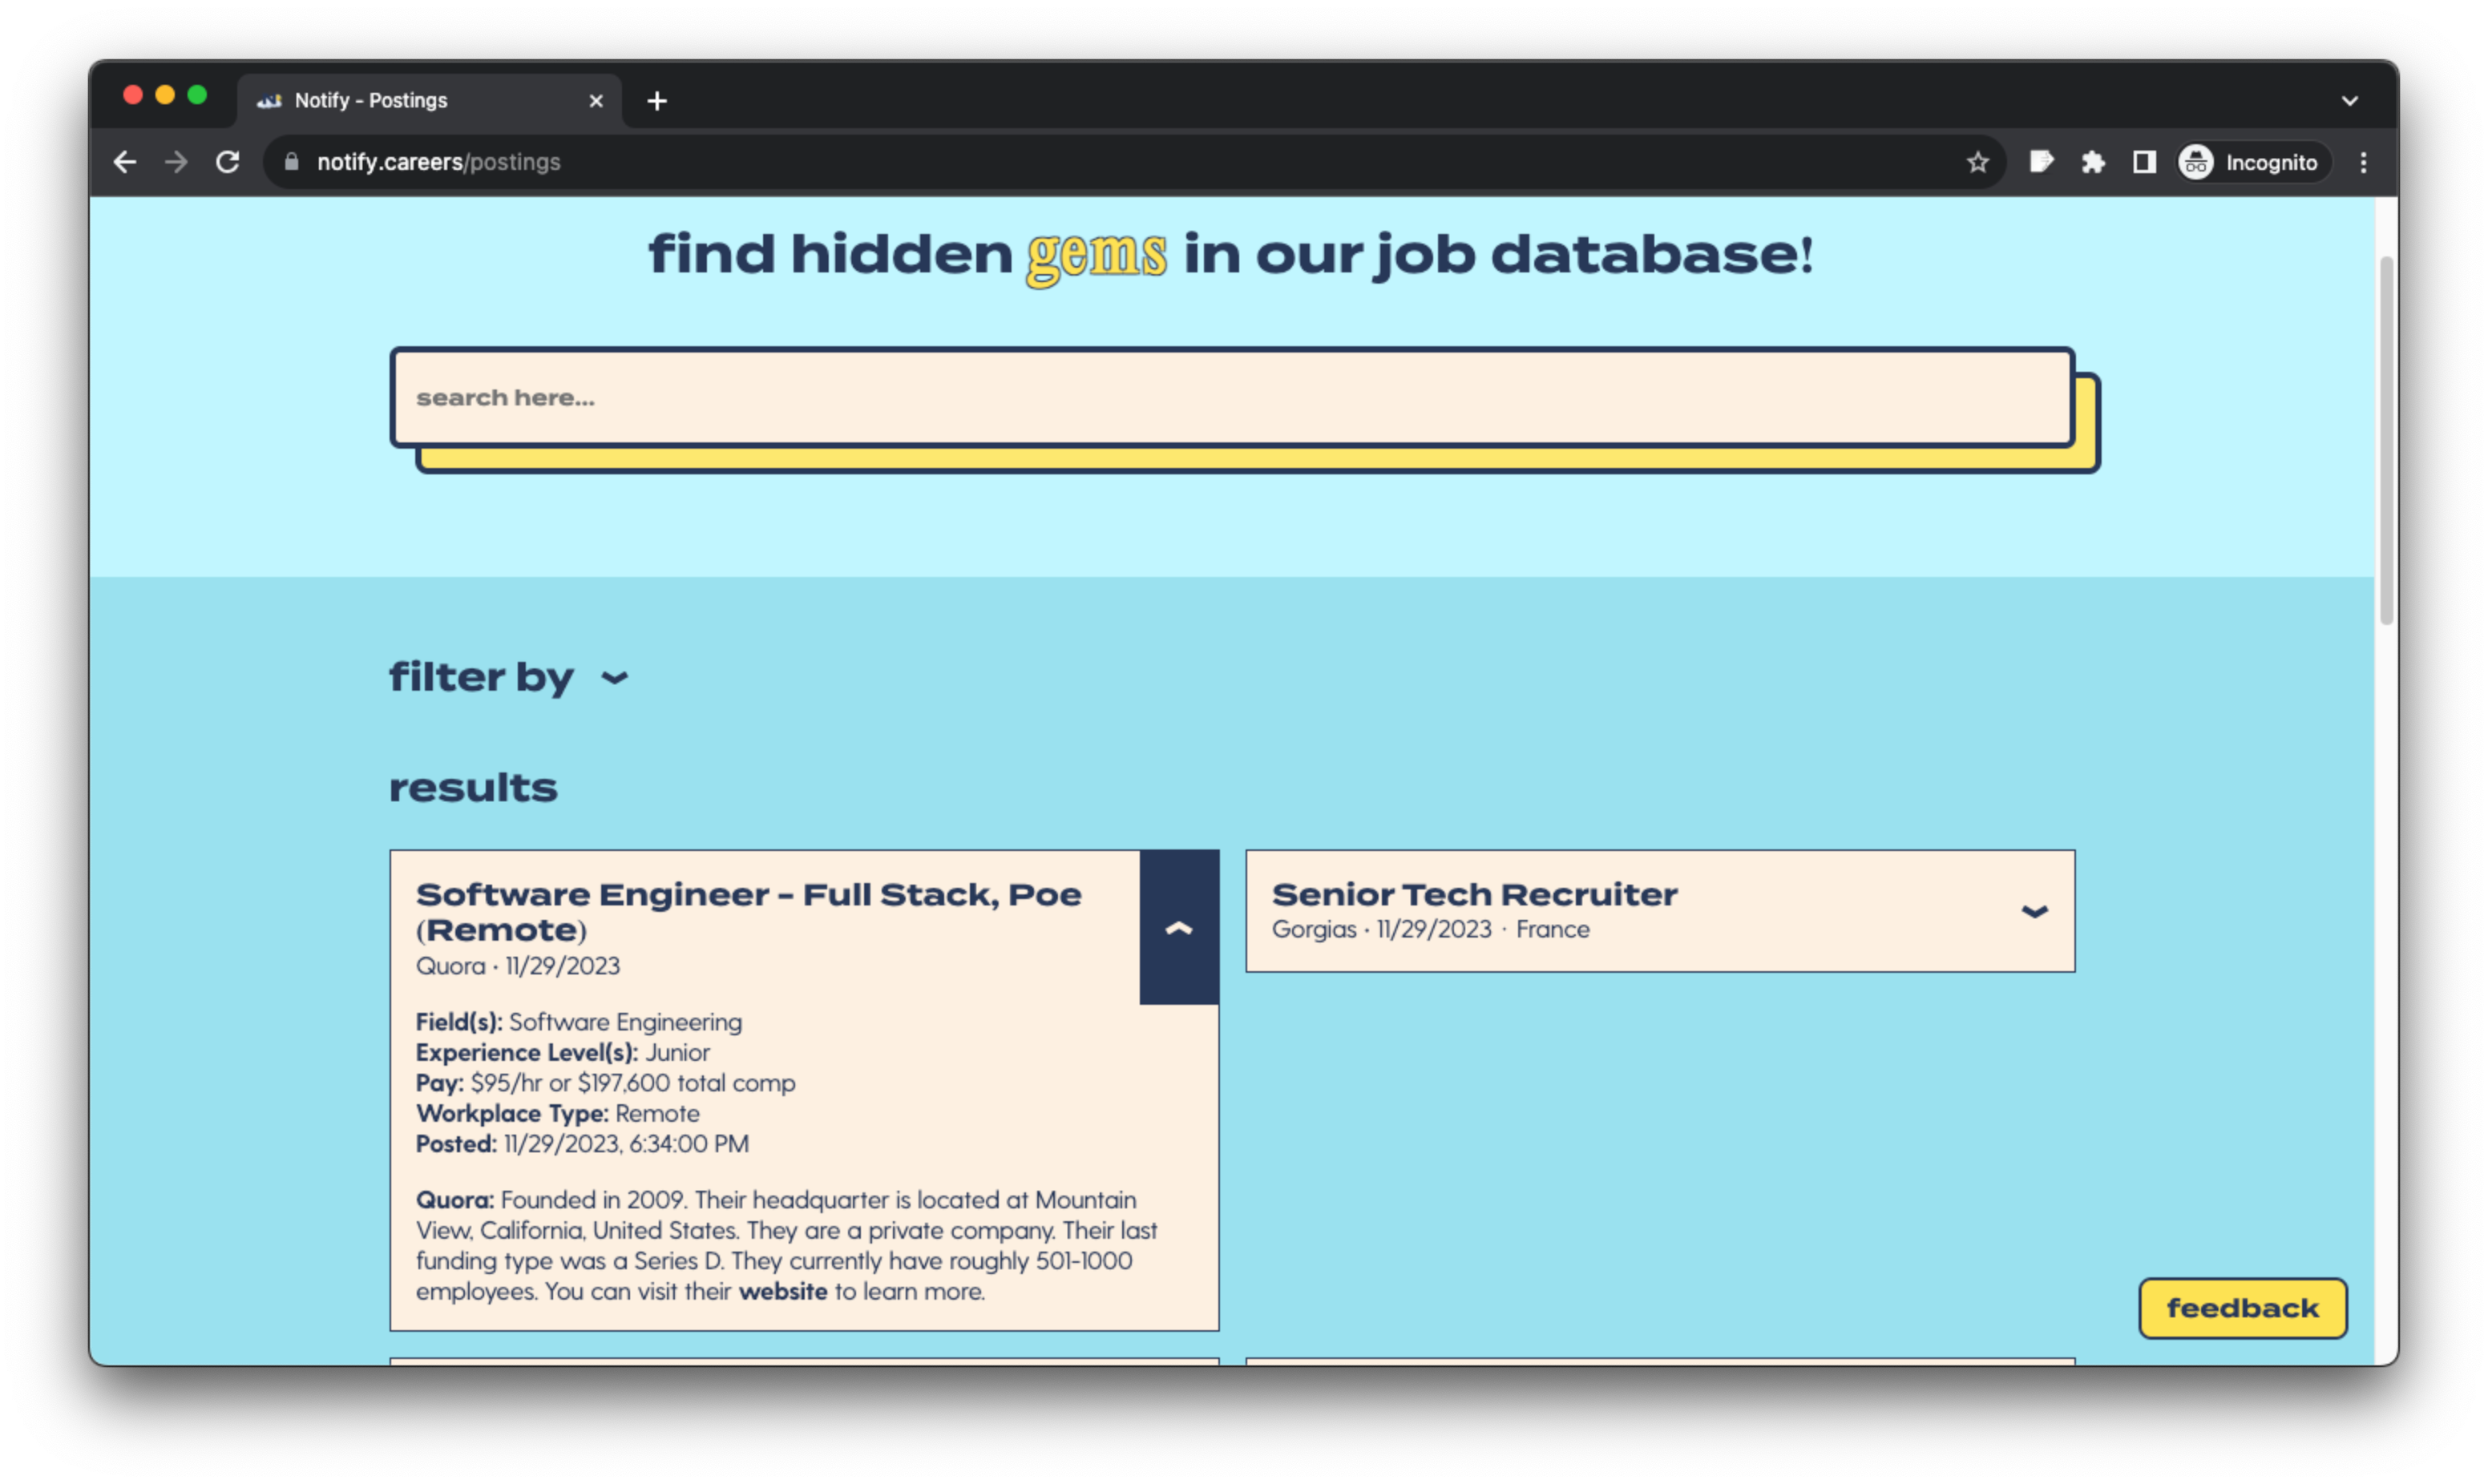This screenshot has height=1484, width=2488.
Task: Click the yellow feedback button
Action: coord(2242,1308)
